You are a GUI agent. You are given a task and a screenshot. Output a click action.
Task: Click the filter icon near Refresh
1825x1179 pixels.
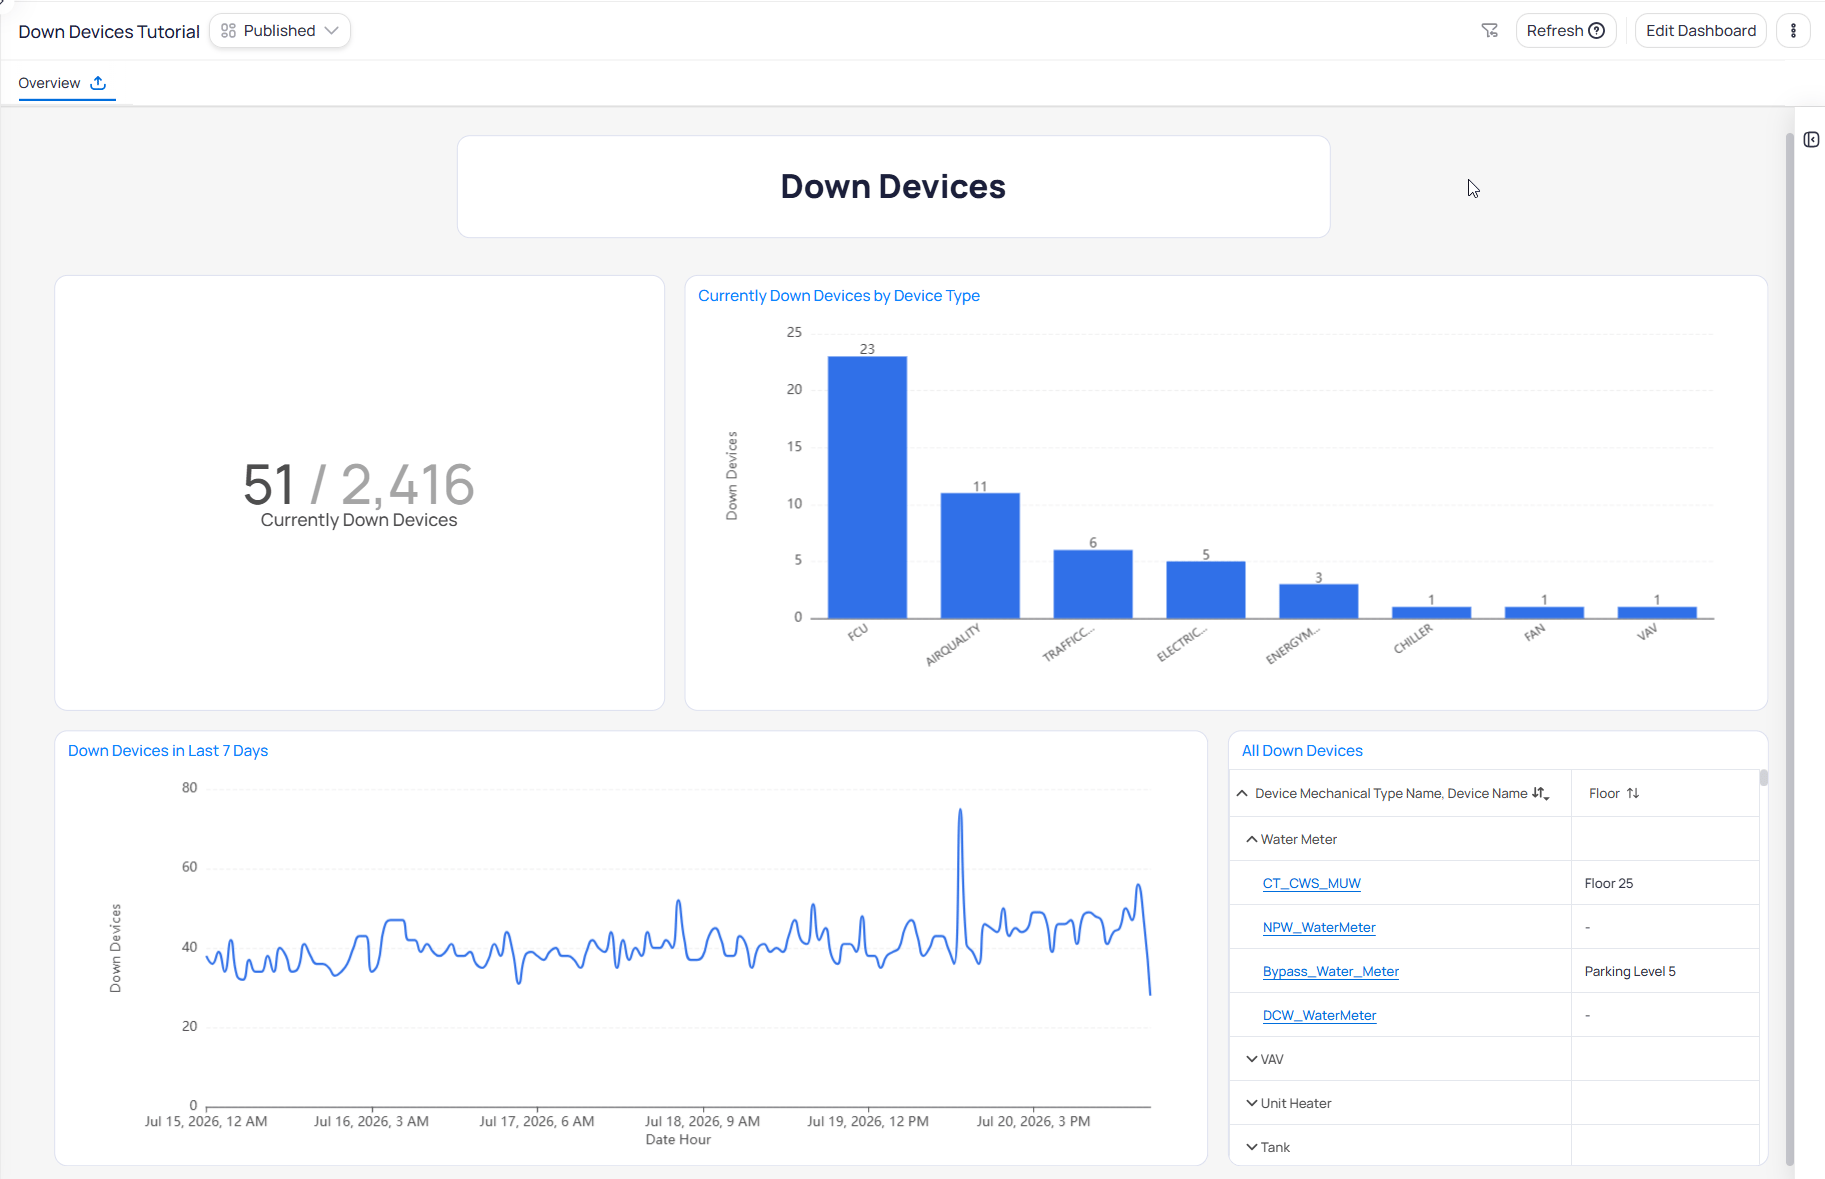pos(1489,31)
